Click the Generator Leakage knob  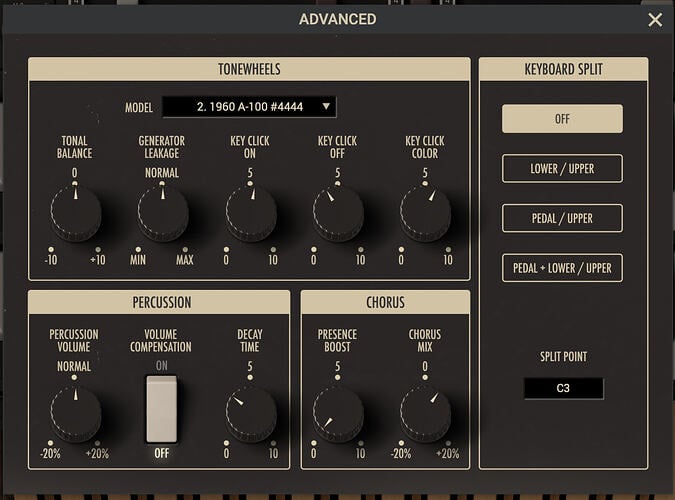(163, 213)
